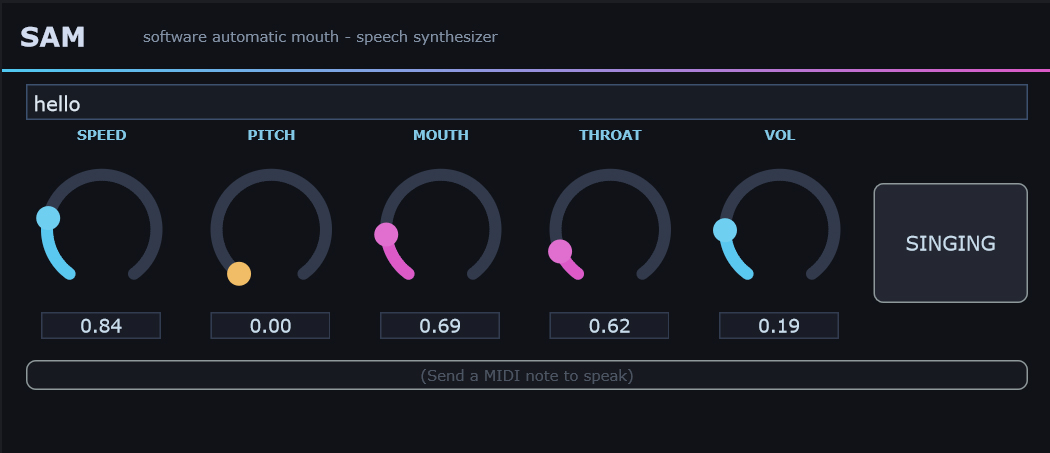
Task: Click the SPEED label
Action: [101, 135]
